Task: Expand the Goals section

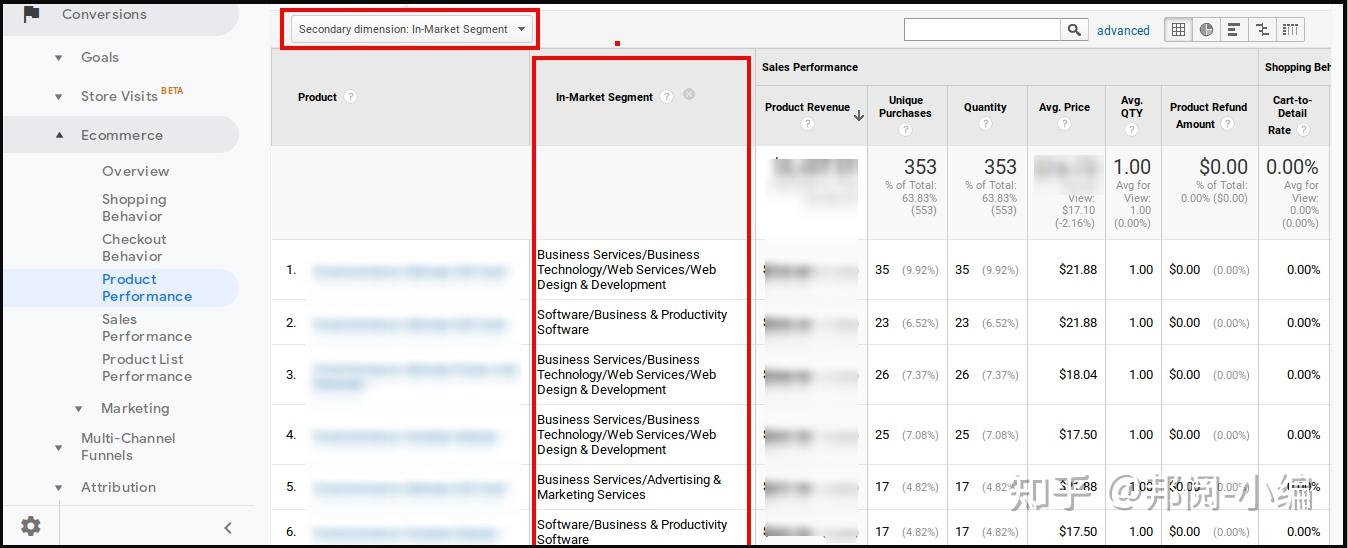Action: 59,58
